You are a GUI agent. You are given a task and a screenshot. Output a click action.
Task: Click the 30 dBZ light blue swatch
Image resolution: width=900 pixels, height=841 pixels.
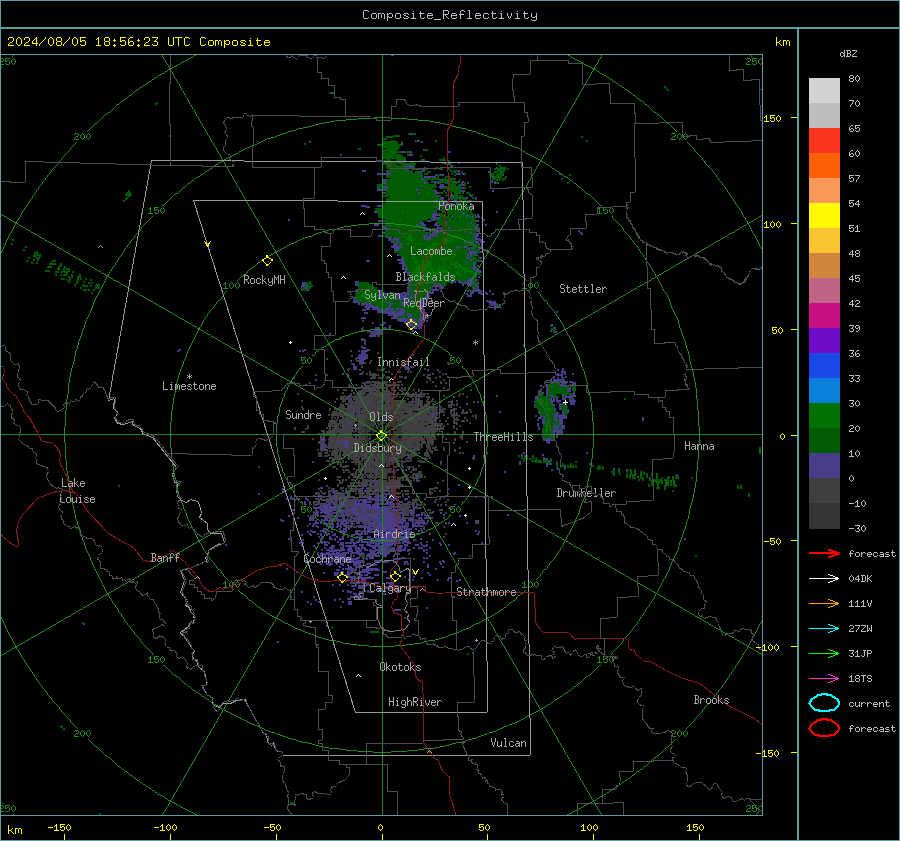pos(824,390)
